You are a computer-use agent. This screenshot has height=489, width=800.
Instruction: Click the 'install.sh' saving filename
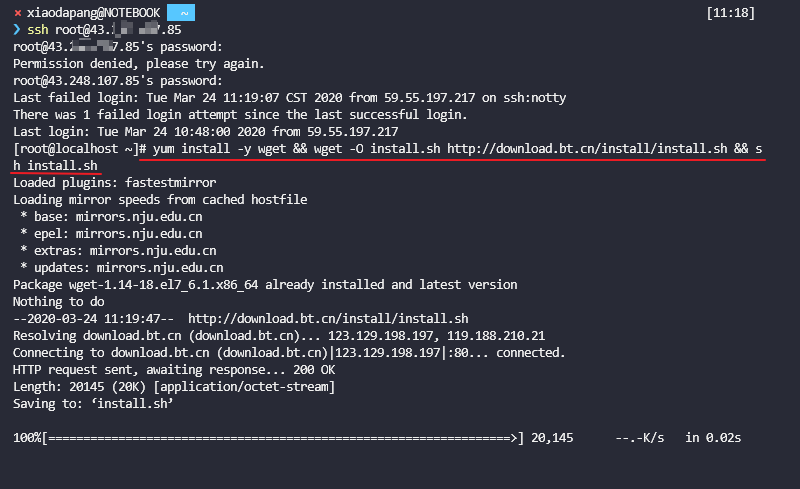pyautogui.click(x=132, y=404)
